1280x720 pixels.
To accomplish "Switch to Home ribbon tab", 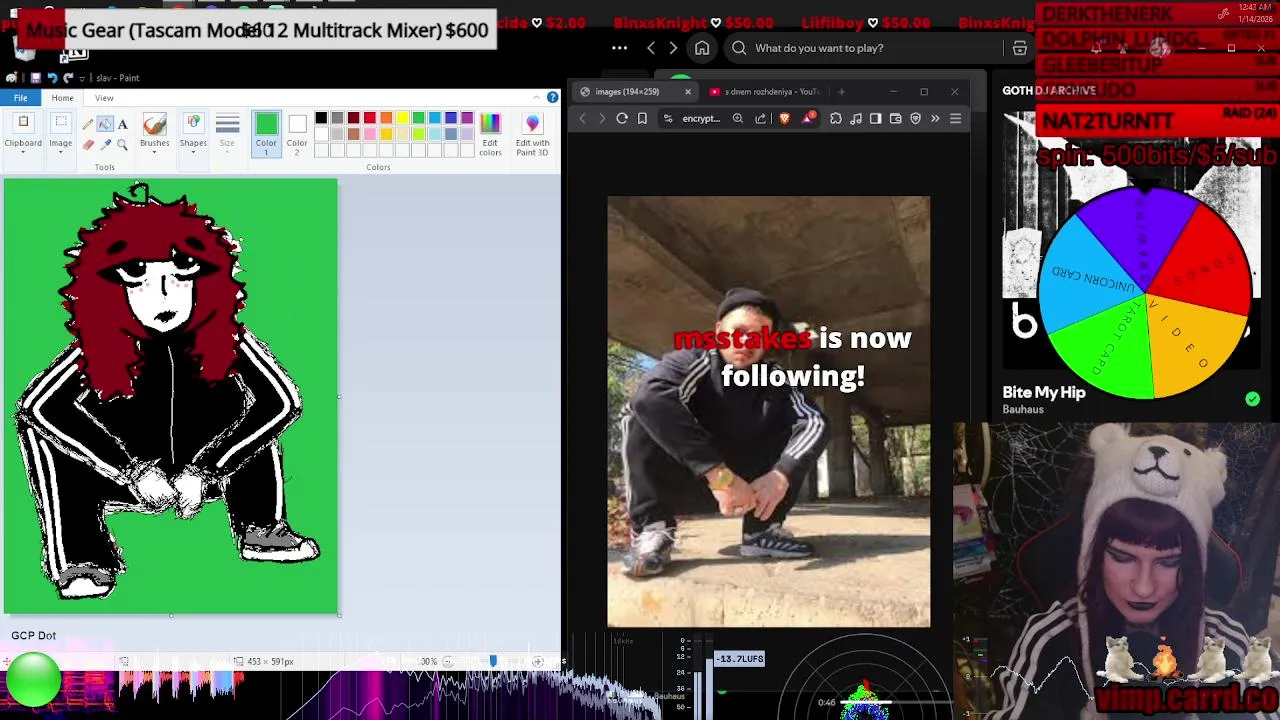I will tap(62, 98).
